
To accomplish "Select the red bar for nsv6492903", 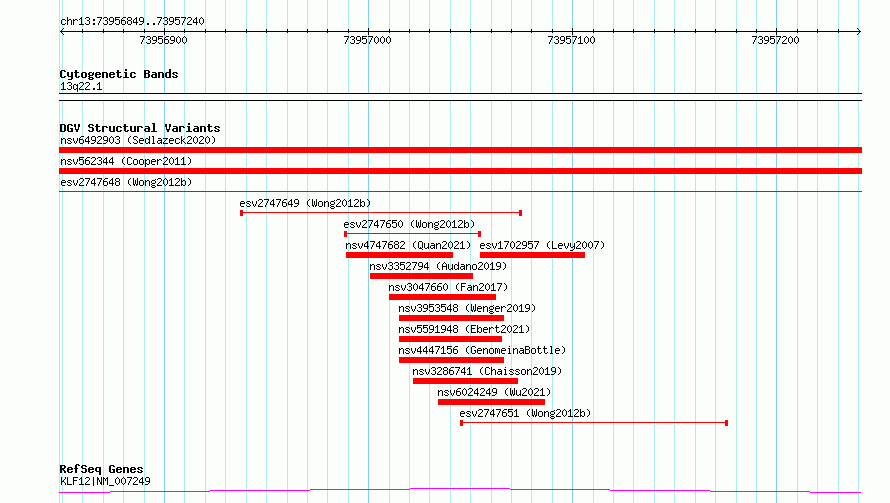I will coord(460,150).
